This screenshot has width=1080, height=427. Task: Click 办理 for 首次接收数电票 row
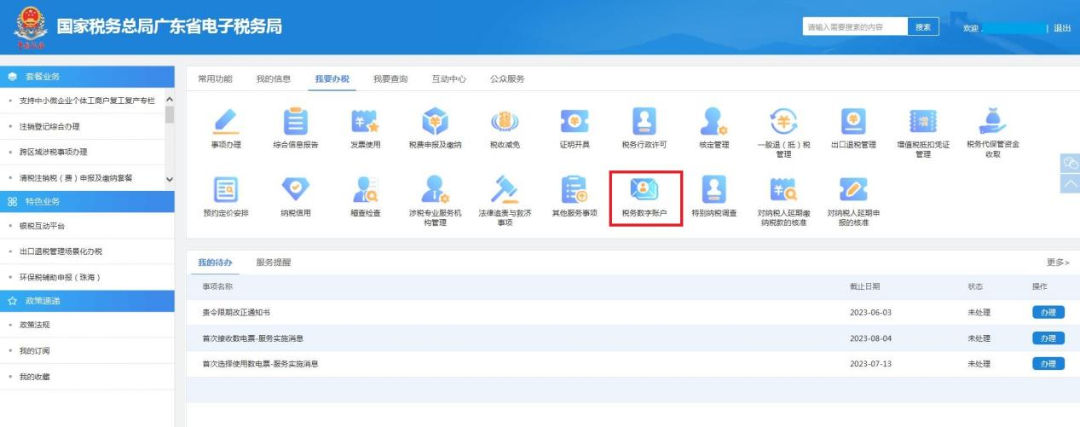pos(1048,338)
